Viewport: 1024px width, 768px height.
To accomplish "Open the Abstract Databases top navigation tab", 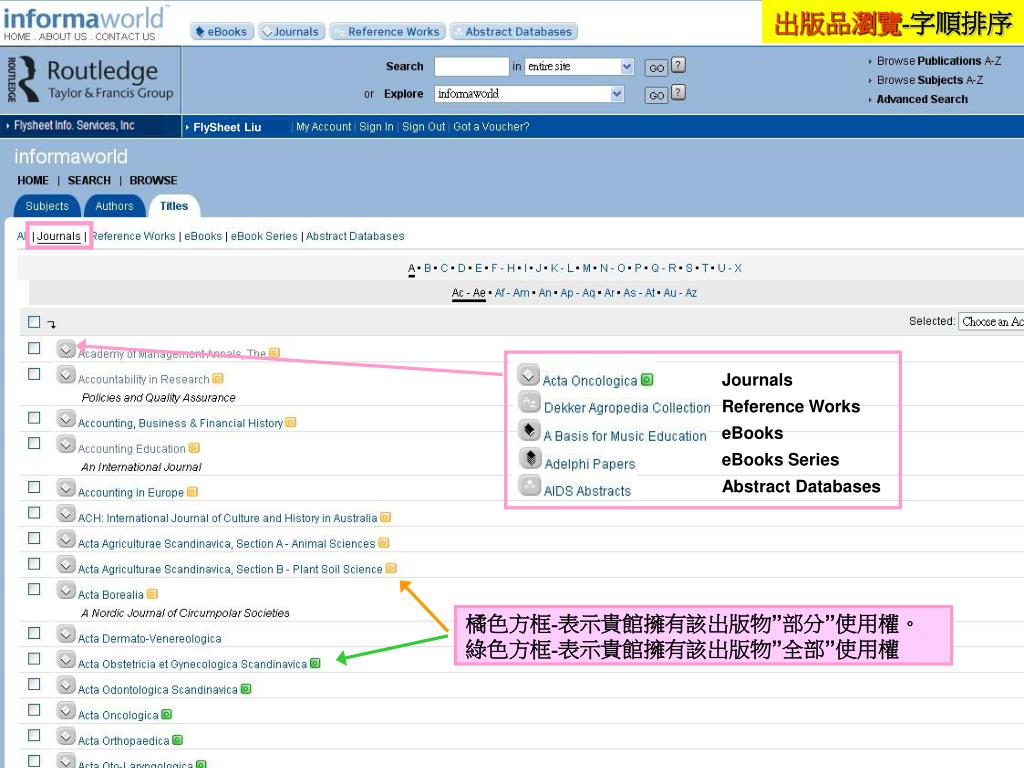I will (513, 31).
